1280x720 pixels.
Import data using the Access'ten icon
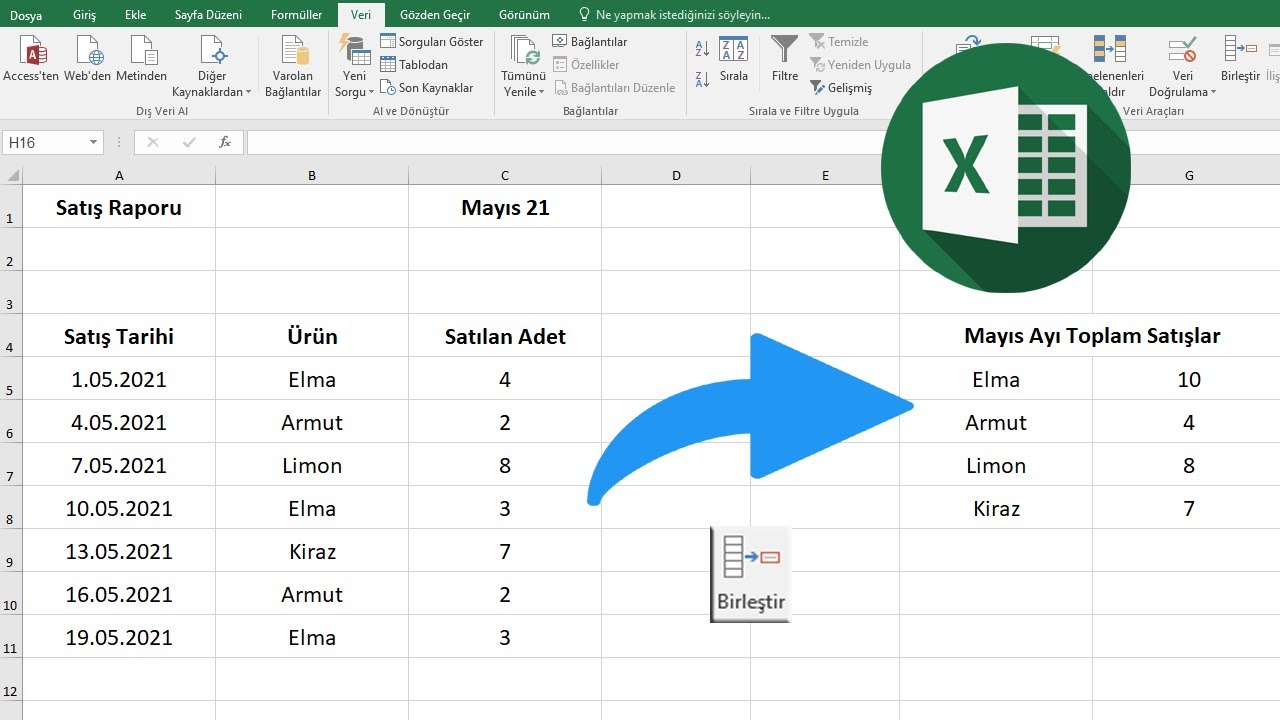31,59
